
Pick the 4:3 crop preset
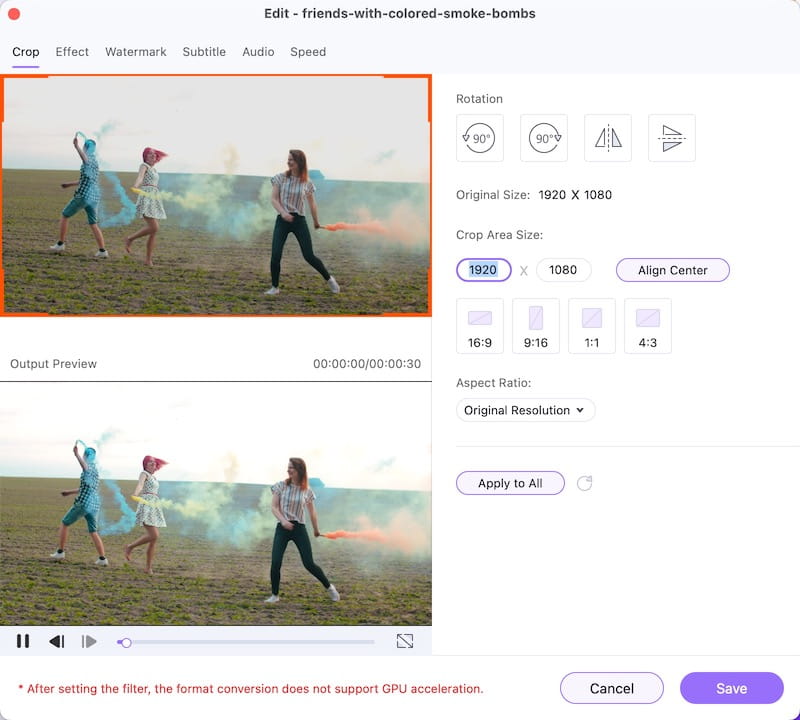click(648, 326)
